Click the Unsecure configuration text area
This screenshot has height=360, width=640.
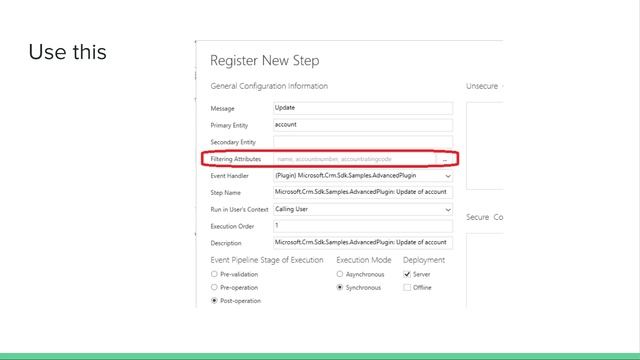click(x=485, y=146)
